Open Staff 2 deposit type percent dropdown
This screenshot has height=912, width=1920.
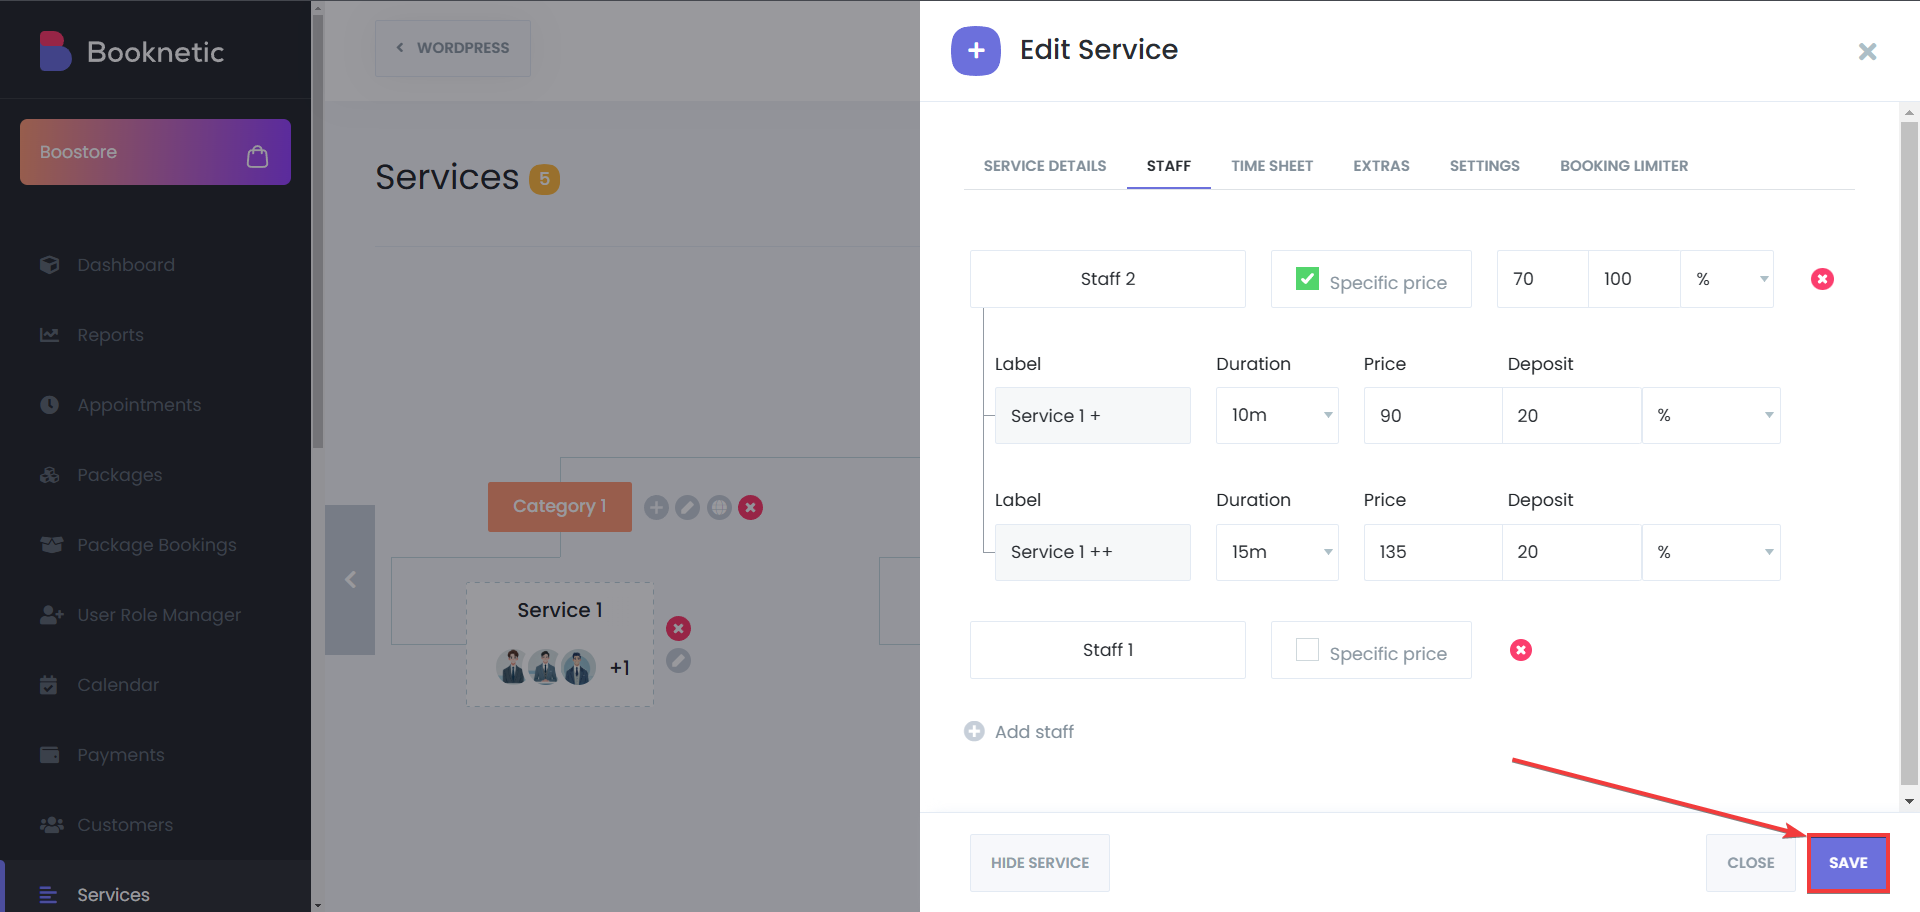1727,279
